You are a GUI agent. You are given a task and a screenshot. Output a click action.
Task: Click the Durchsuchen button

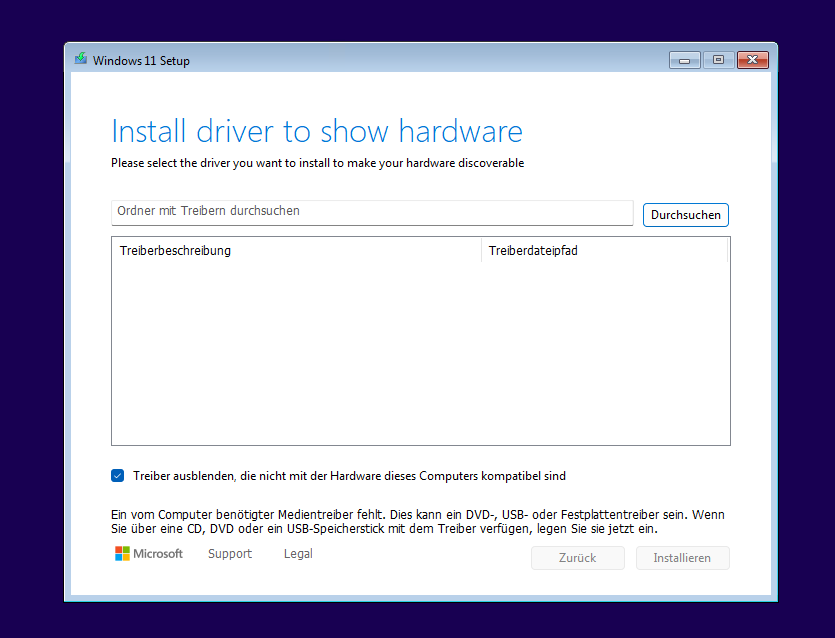tap(685, 215)
